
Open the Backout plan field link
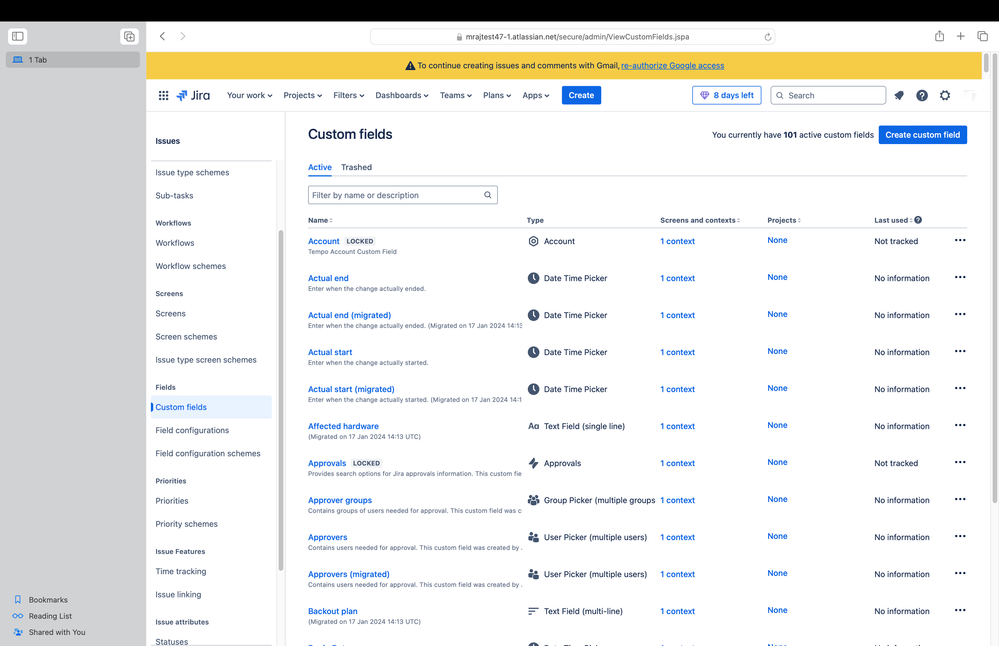click(x=333, y=611)
